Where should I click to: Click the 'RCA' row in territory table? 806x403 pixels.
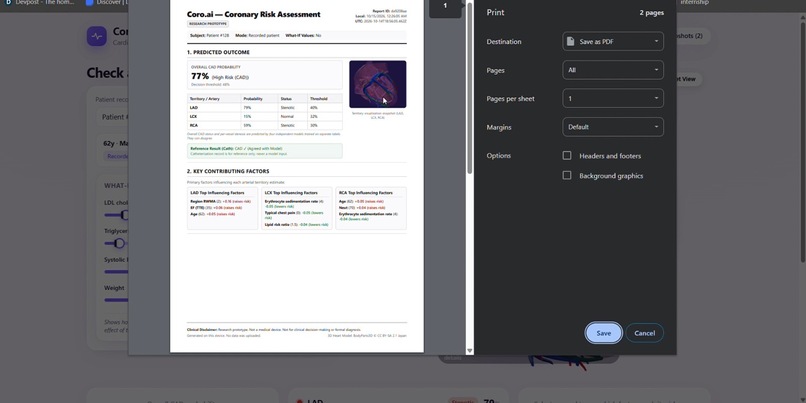tap(265, 125)
